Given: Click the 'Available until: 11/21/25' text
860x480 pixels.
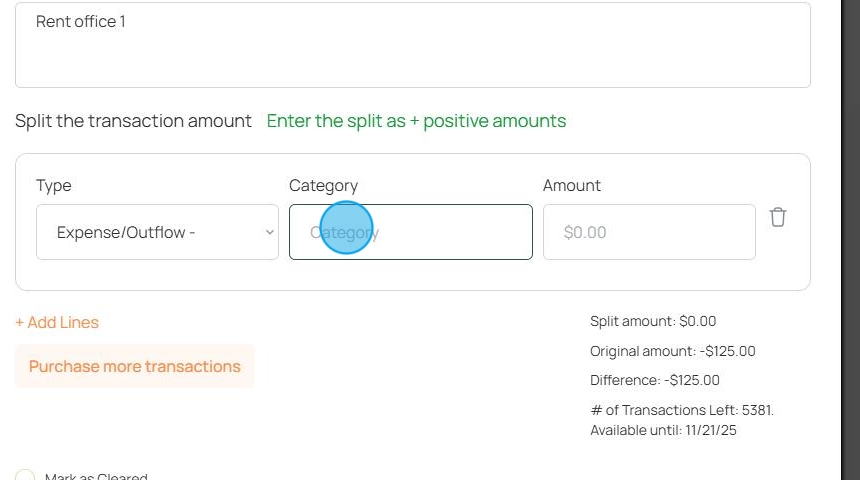Looking at the screenshot, I should 663,430.
